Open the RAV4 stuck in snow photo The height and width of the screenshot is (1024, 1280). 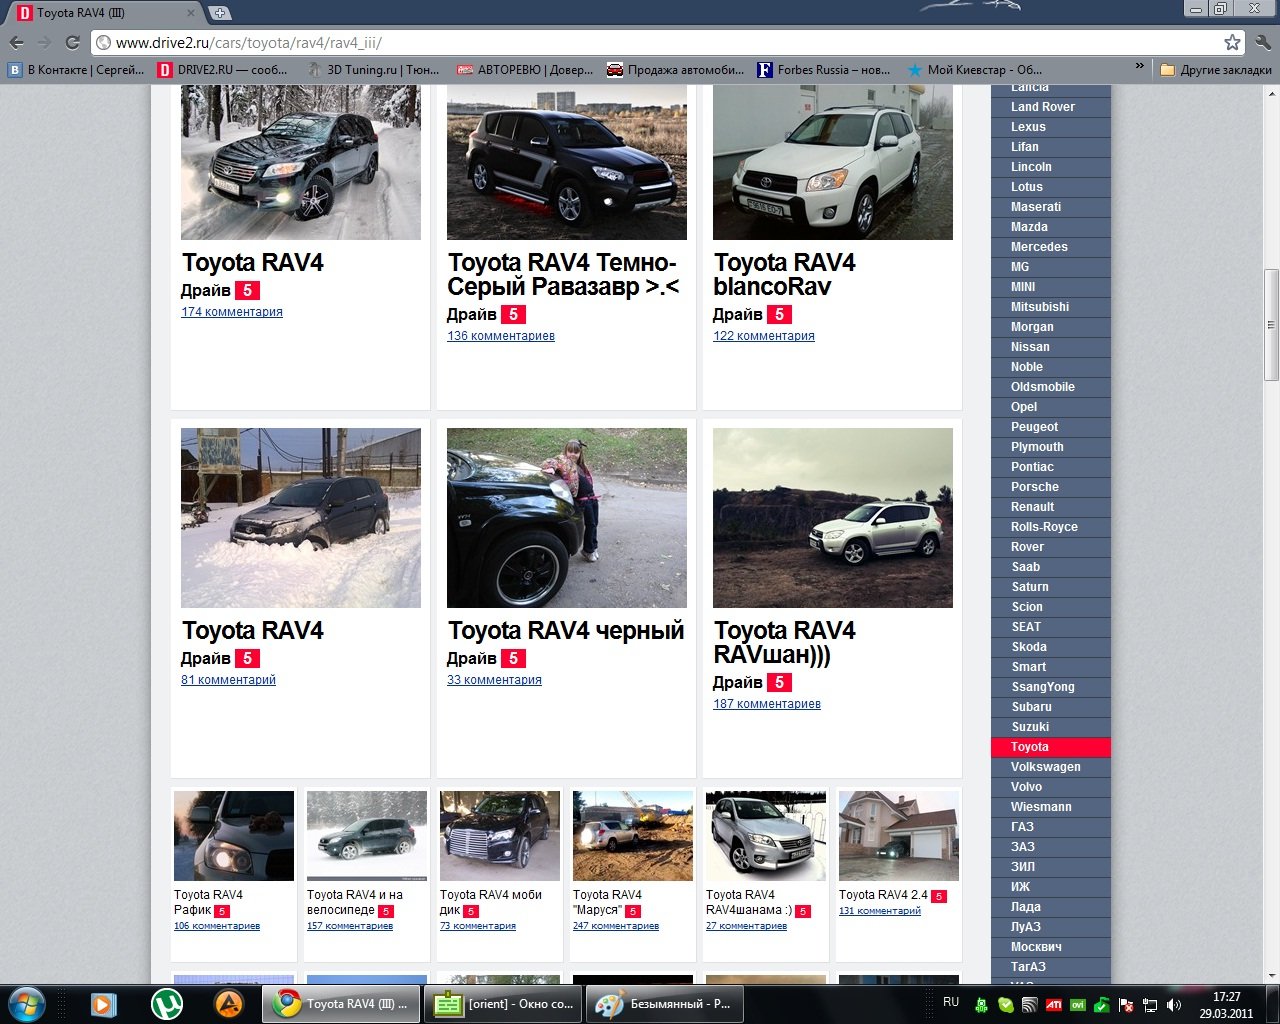tap(301, 518)
